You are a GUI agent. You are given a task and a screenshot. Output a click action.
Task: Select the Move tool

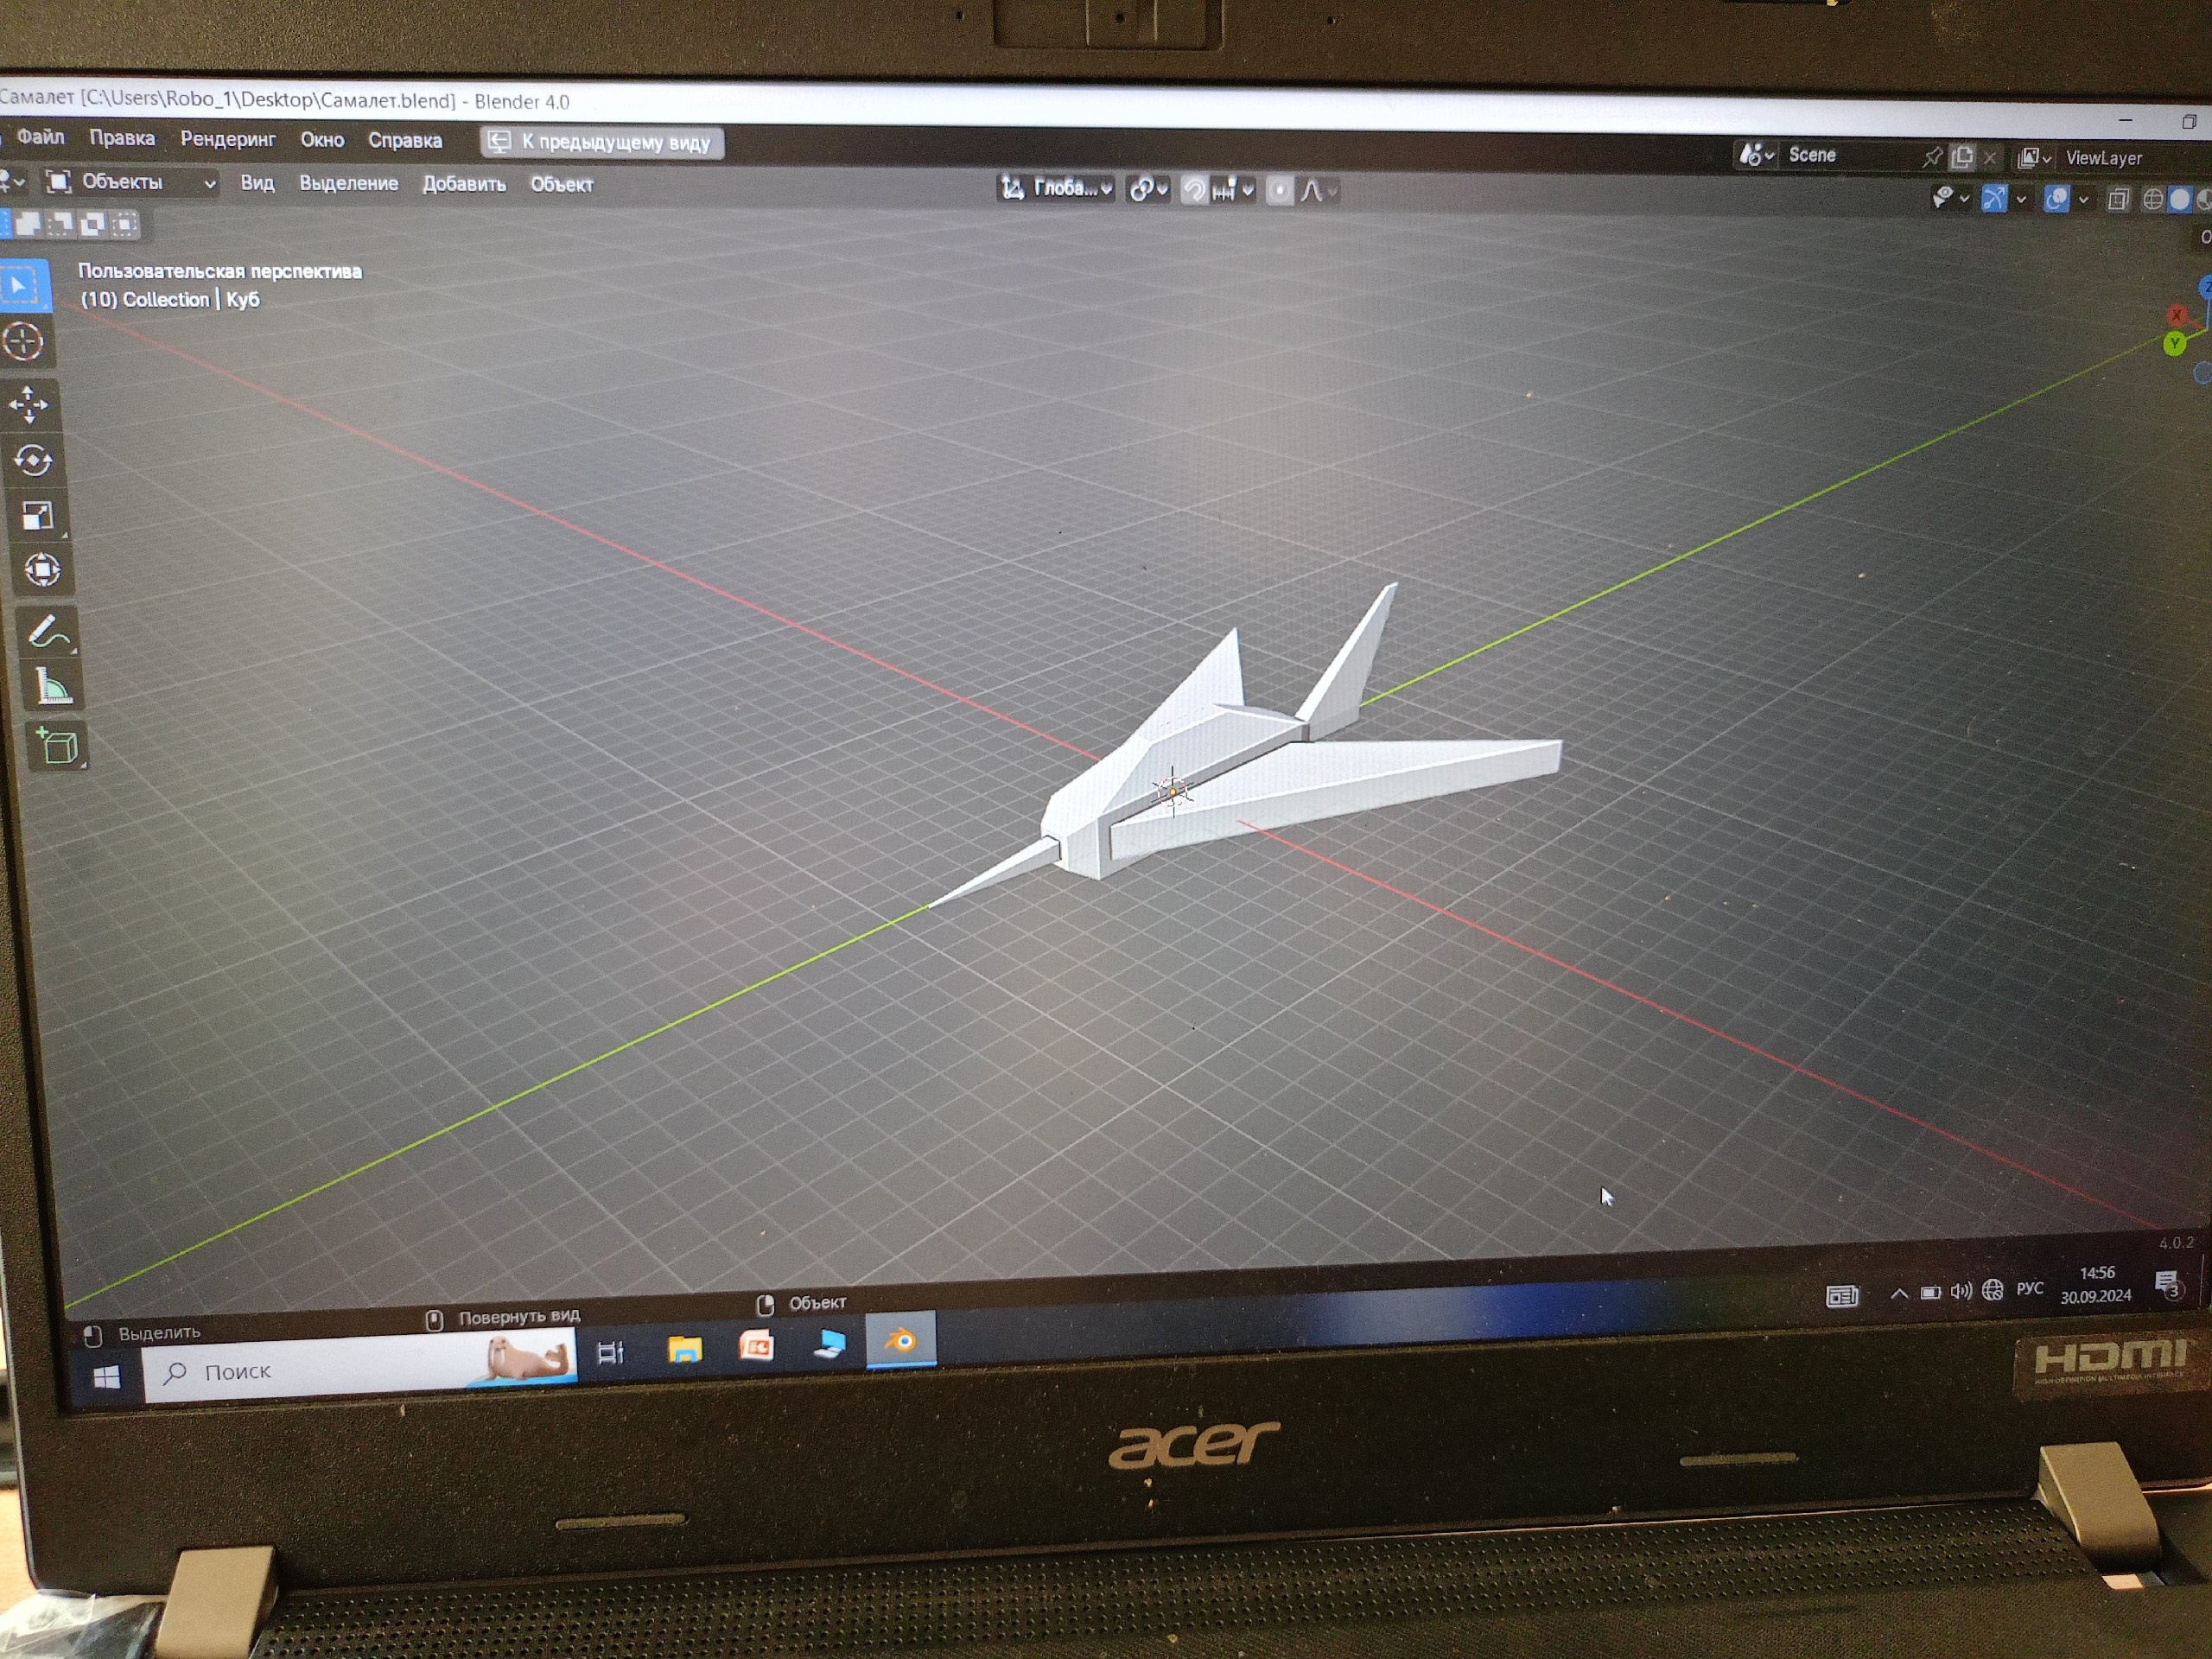coord(28,405)
